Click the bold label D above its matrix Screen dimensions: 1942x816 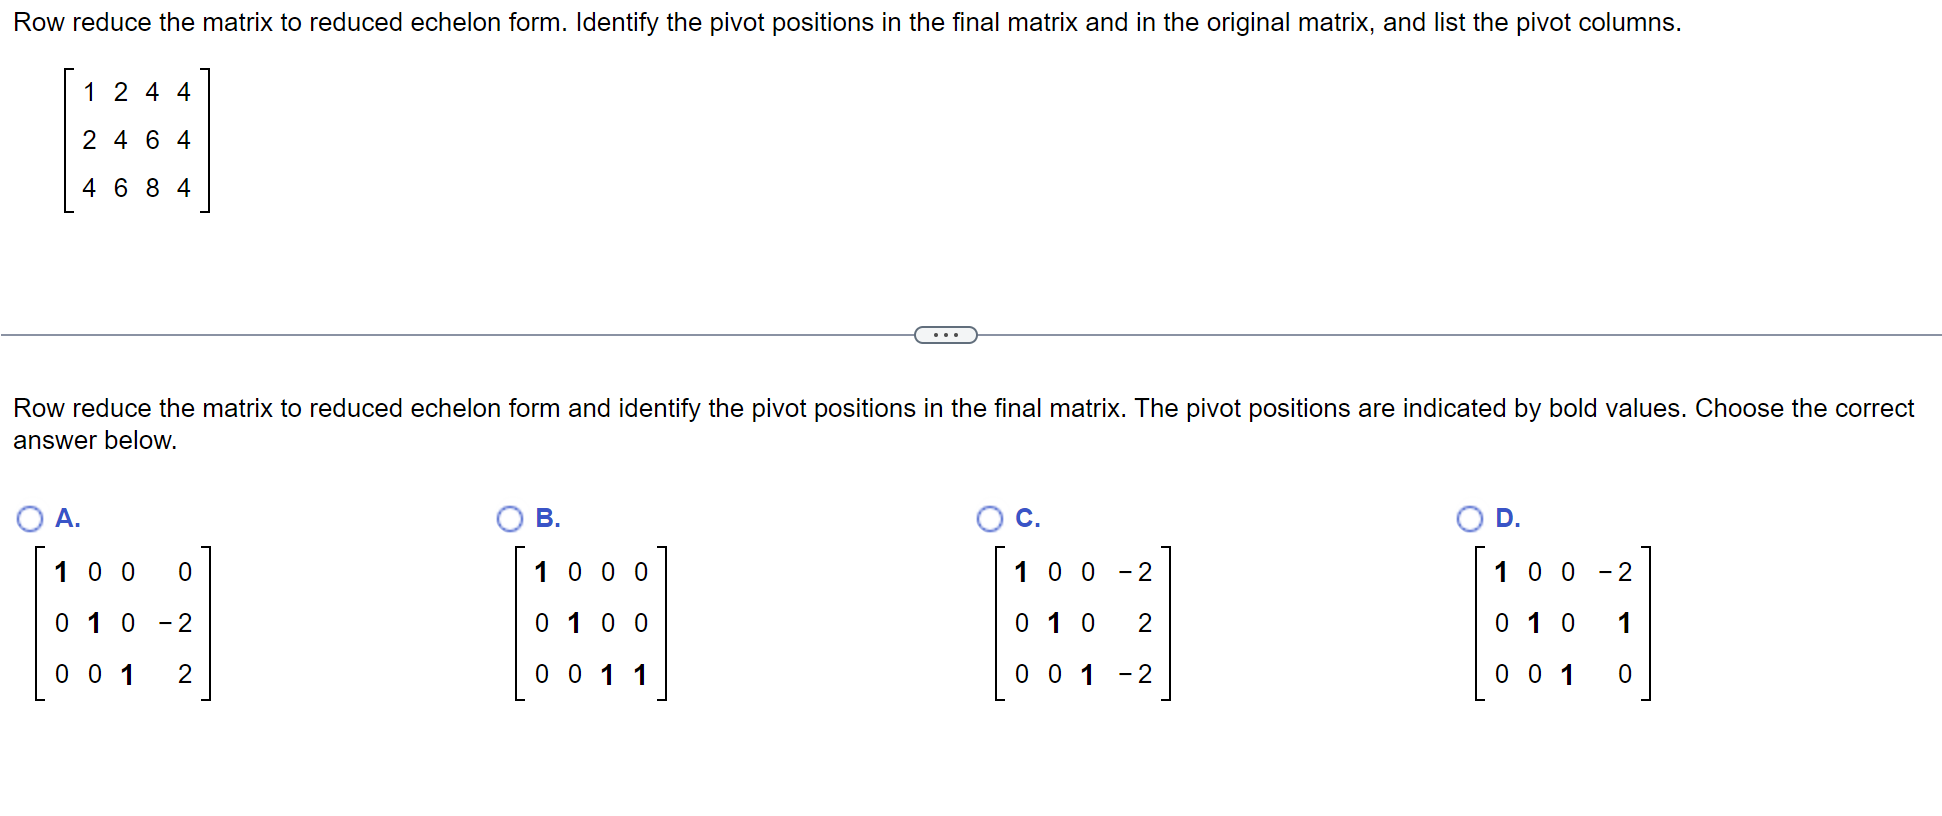(x=1506, y=518)
